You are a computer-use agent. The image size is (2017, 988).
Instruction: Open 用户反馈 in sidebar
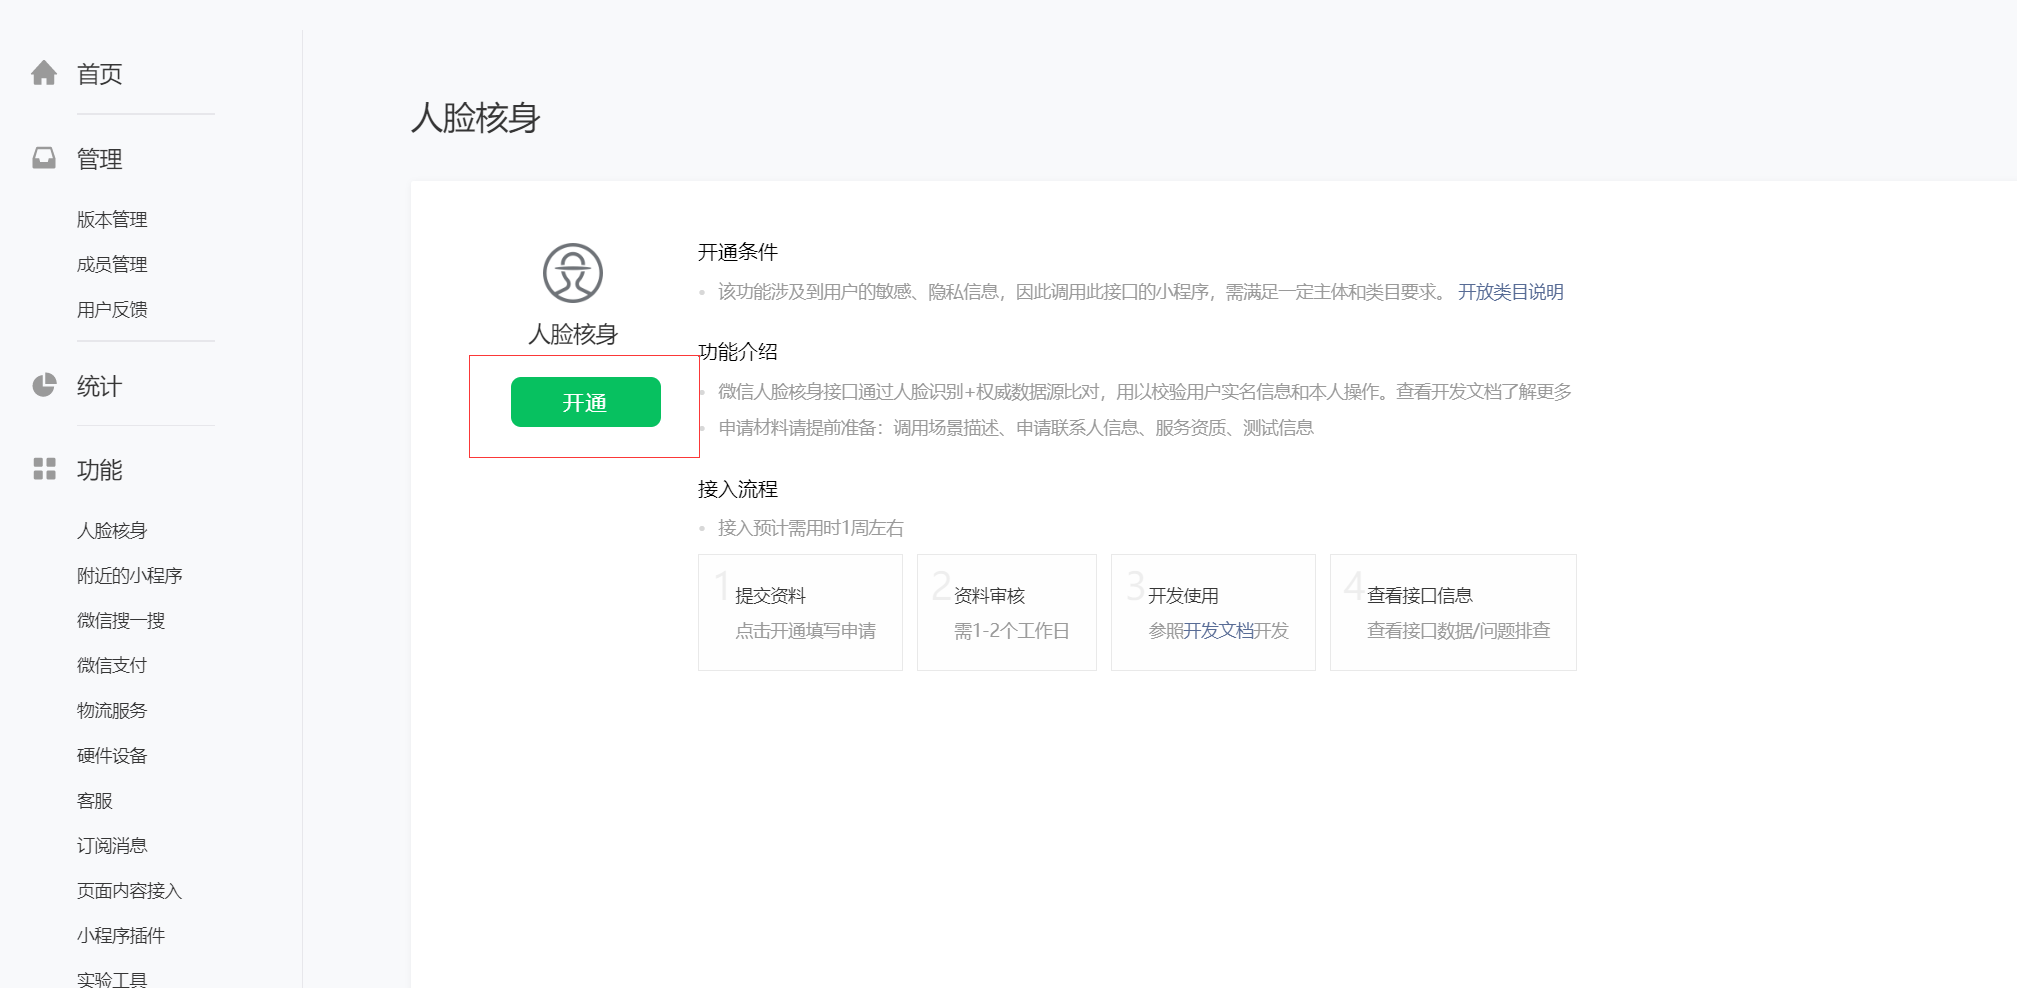112,309
